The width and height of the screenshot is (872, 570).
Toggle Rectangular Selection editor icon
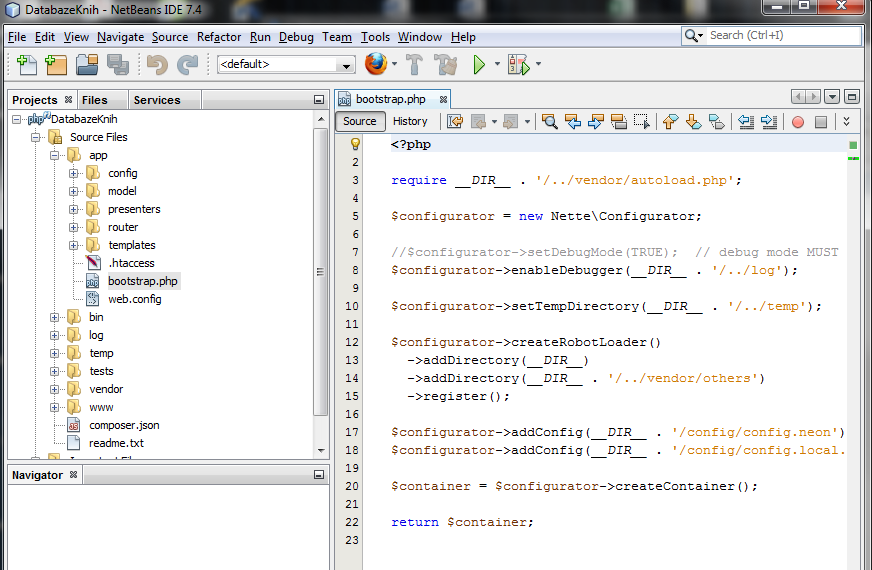pos(641,121)
